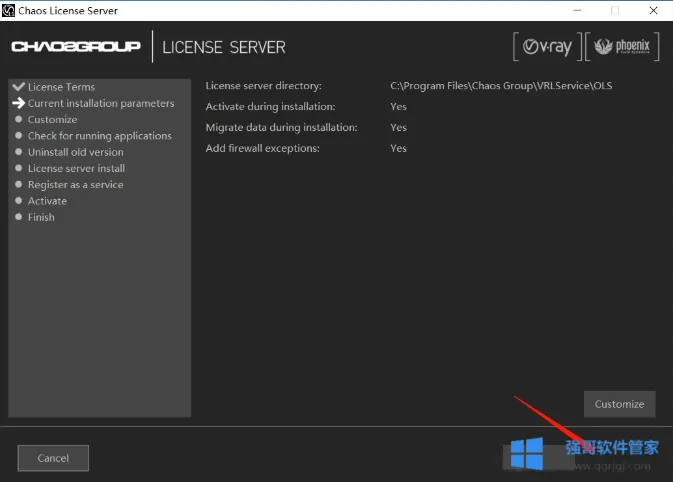Image resolution: width=673 pixels, height=482 pixels.
Task: Select Check for running applications step
Action: (100, 136)
